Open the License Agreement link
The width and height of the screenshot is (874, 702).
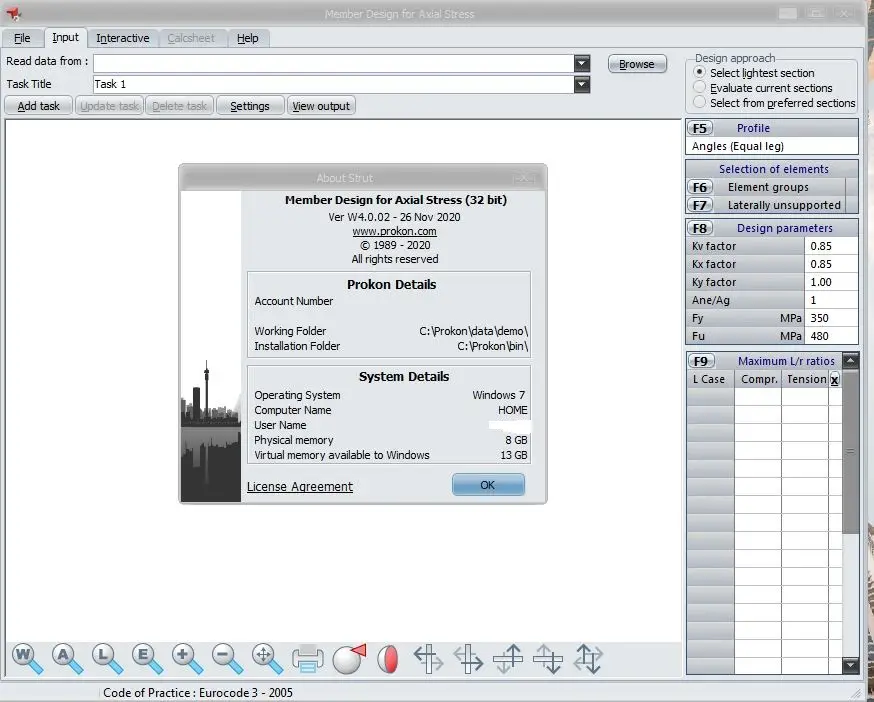coord(300,487)
